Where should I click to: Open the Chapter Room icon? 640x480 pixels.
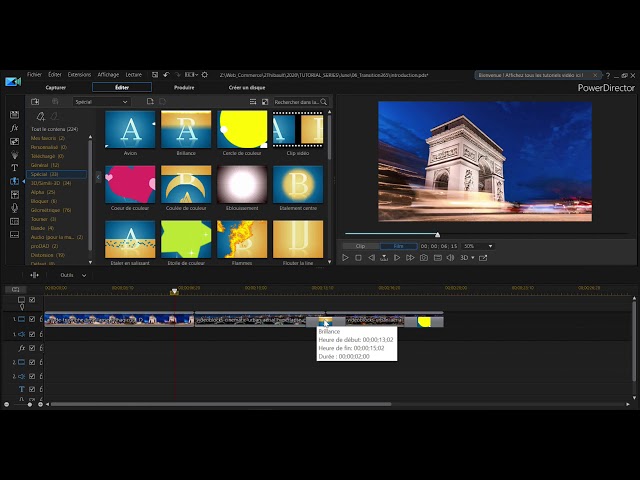point(14,221)
